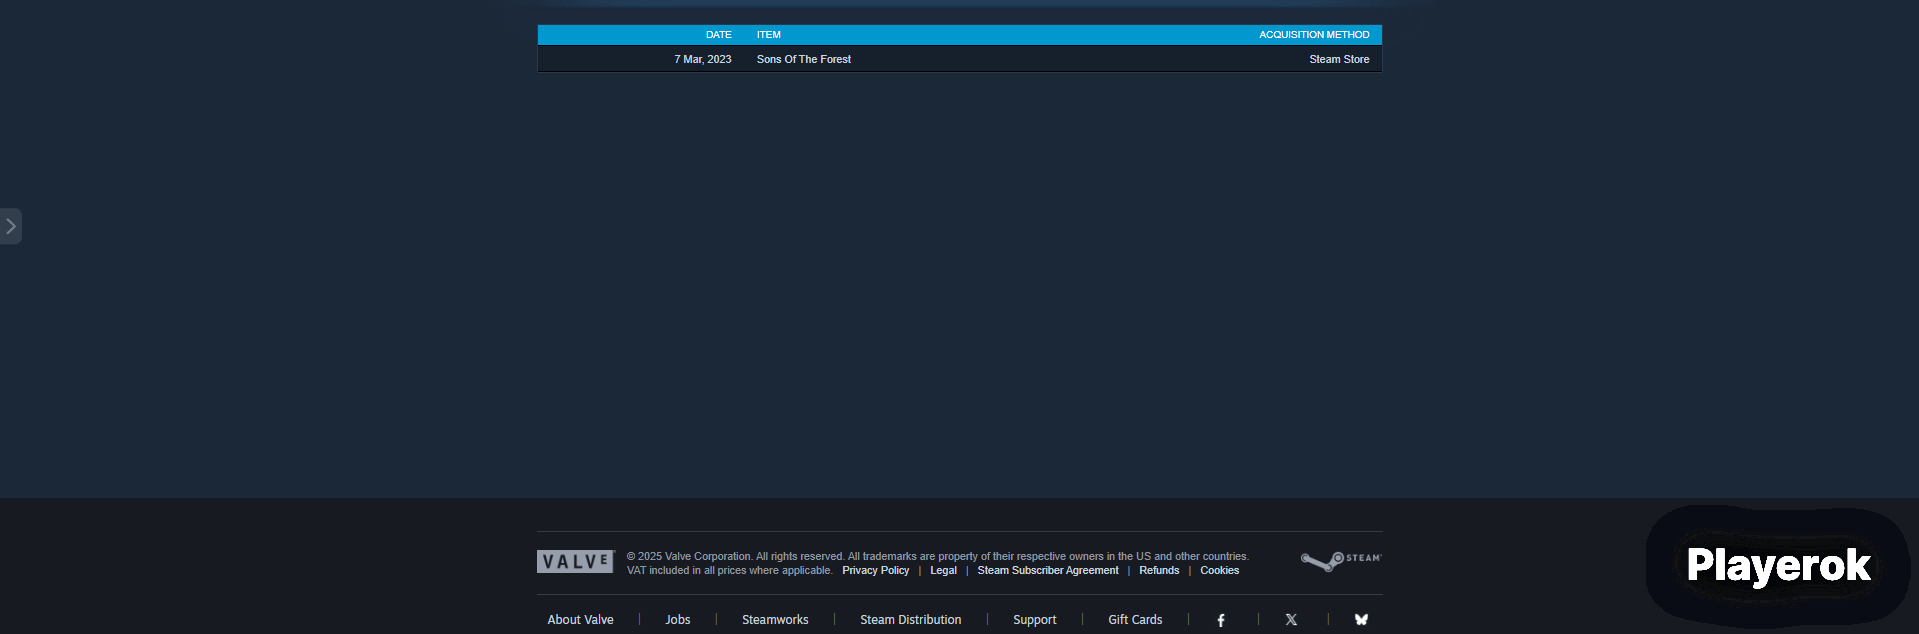Screen dimensions: 1919x634
Task: Click the DATE column header
Action: coord(718,35)
